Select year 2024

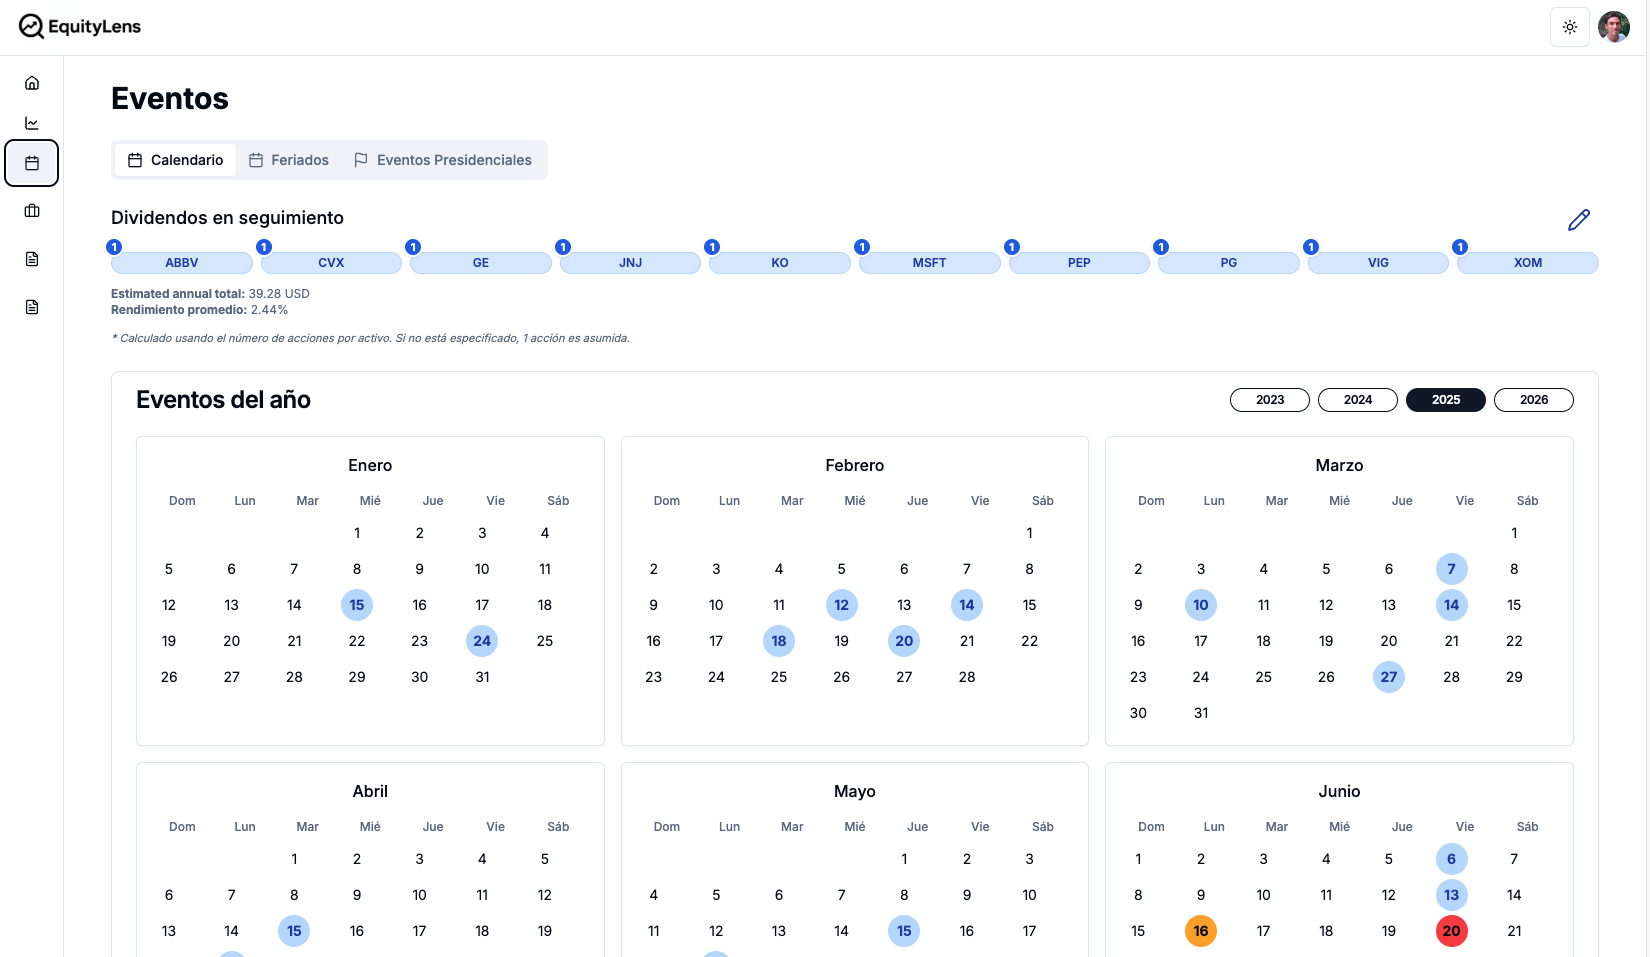1357,400
